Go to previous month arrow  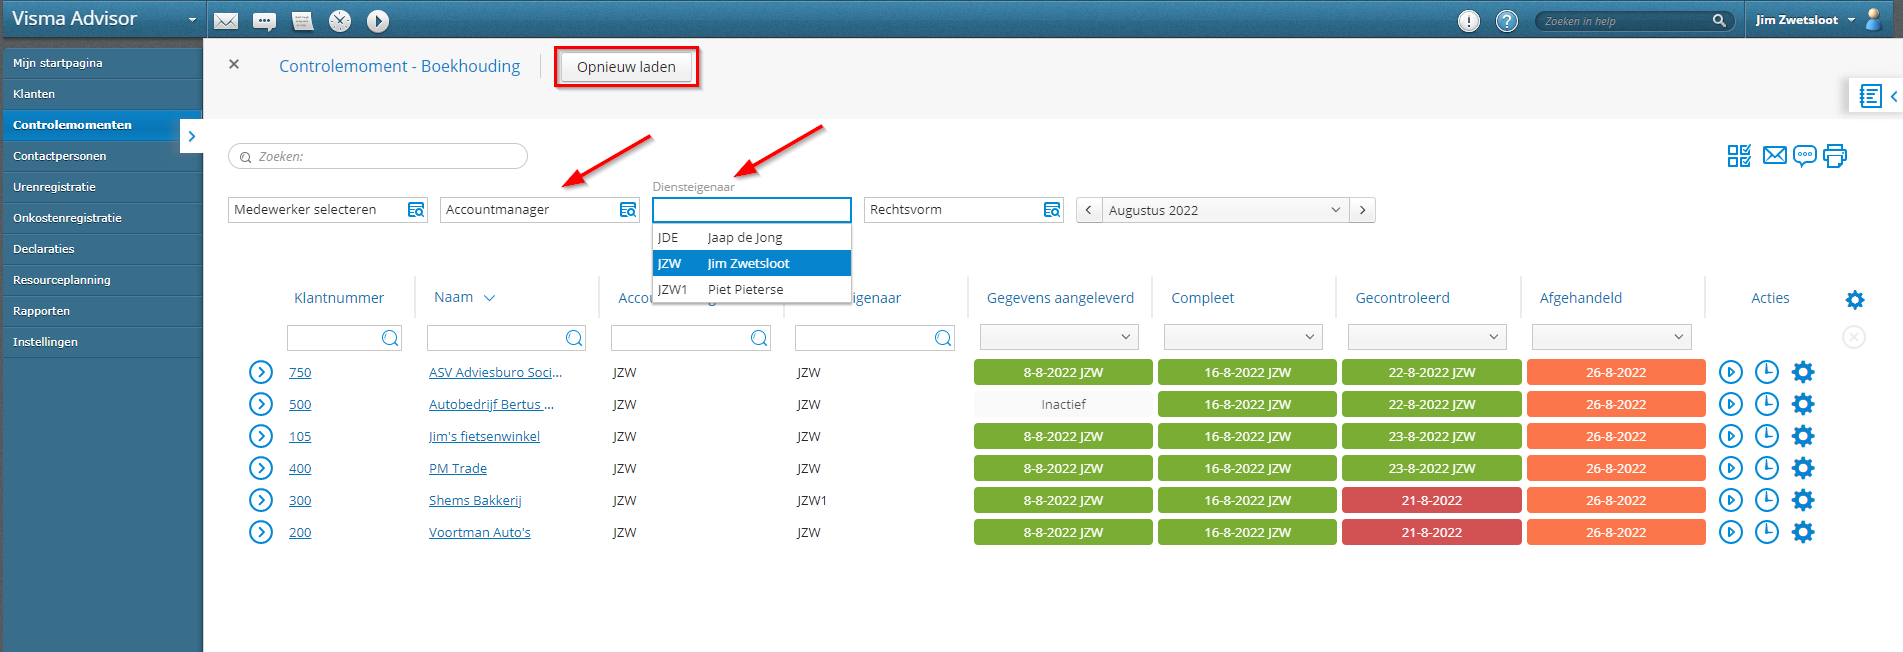point(1088,210)
